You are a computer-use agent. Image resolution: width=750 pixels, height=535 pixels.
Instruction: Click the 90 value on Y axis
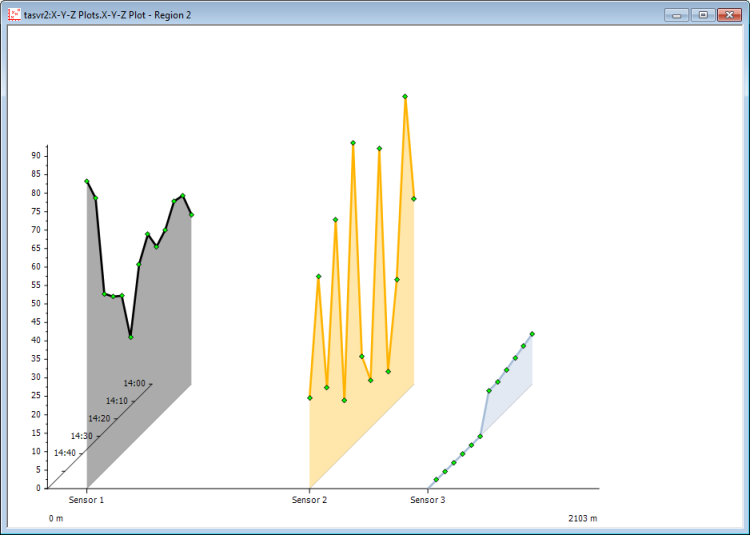click(x=36, y=156)
